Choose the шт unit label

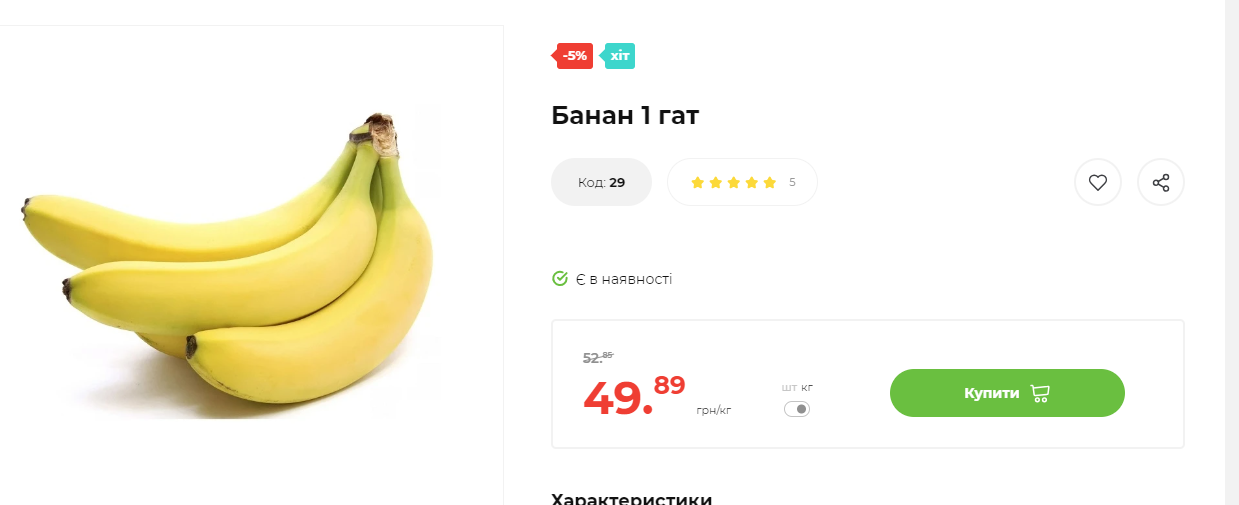[789, 387]
